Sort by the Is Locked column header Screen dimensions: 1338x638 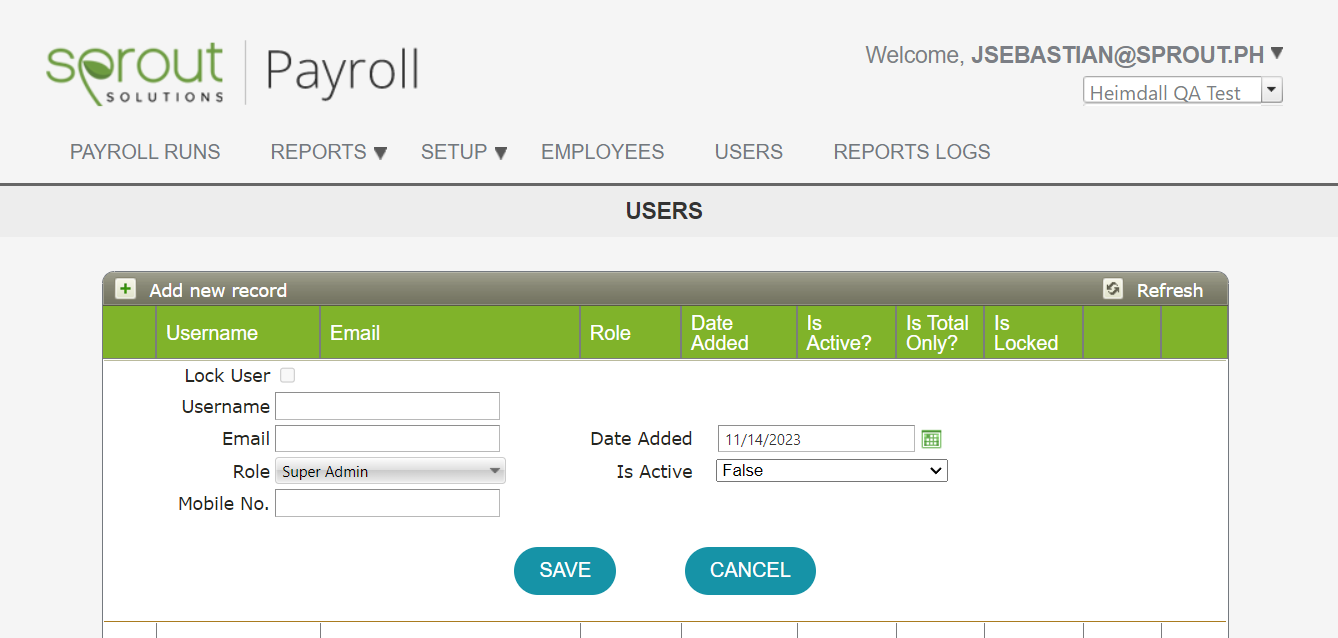(x=1026, y=333)
